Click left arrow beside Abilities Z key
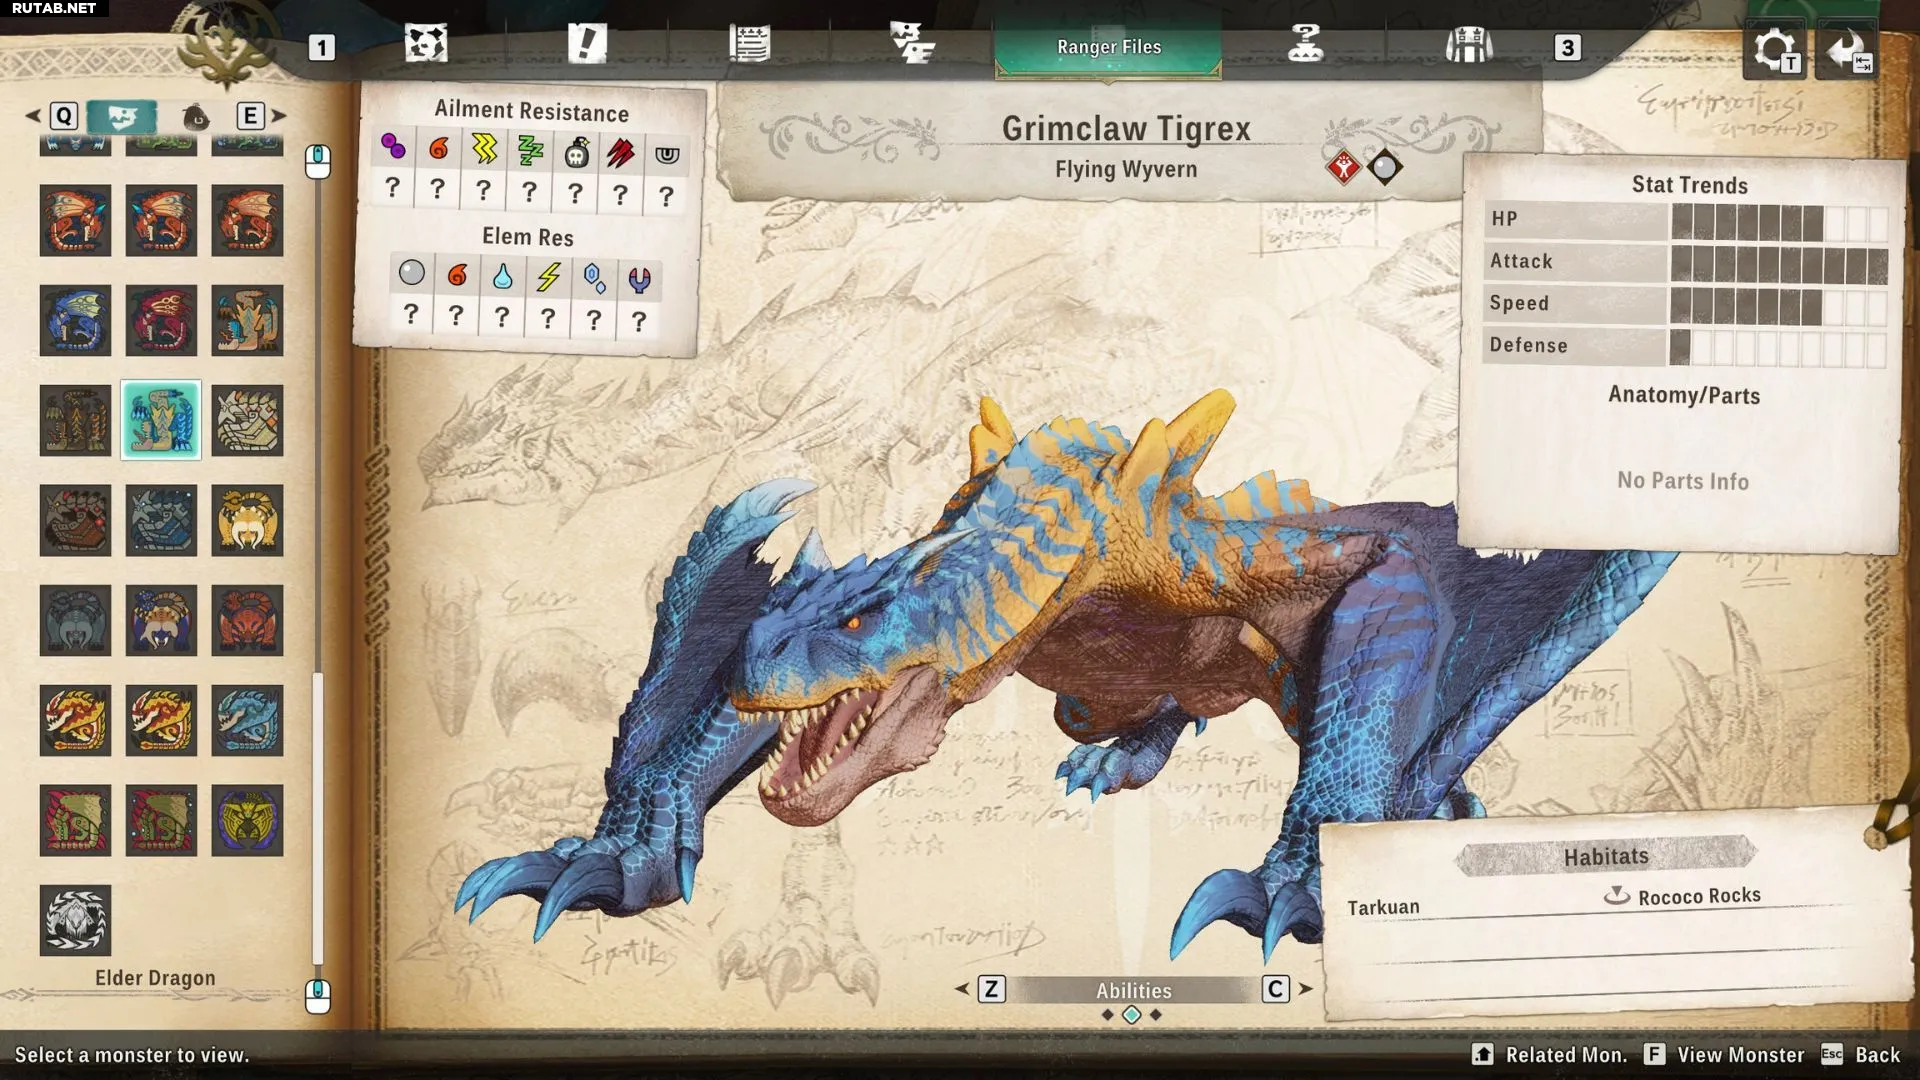The image size is (1920, 1080). click(x=962, y=989)
